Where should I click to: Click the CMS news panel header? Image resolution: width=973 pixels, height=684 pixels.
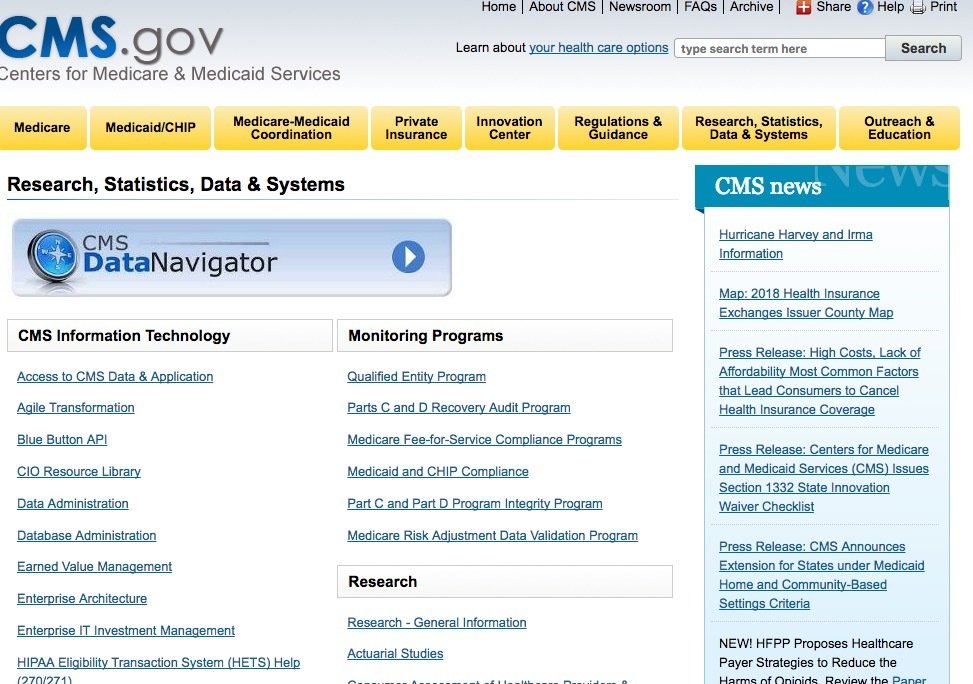[x=822, y=186]
